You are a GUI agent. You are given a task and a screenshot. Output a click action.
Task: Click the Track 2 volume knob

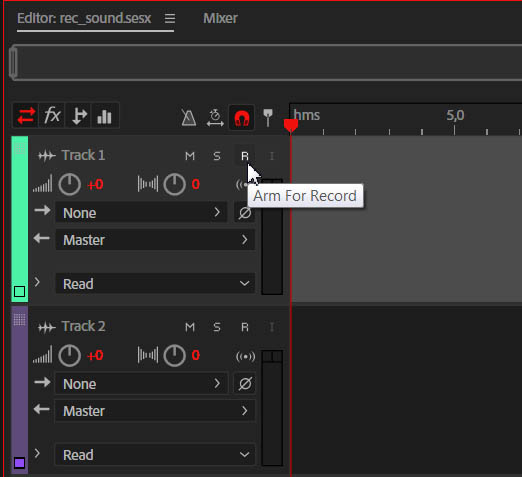click(x=70, y=355)
